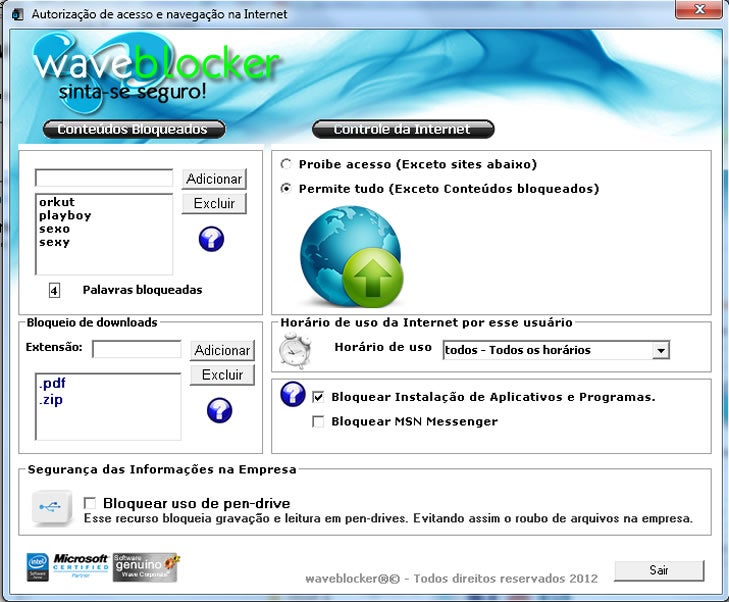The image size is (729, 602).
Task: Click the help icon in download blocking section
Action: [219, 410]
